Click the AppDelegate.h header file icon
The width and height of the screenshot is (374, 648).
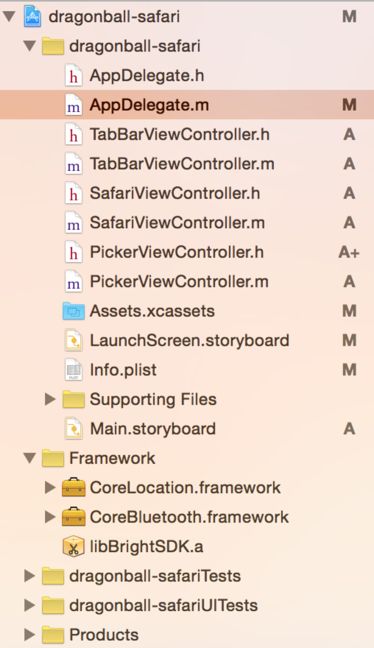(x=73, y=76)
